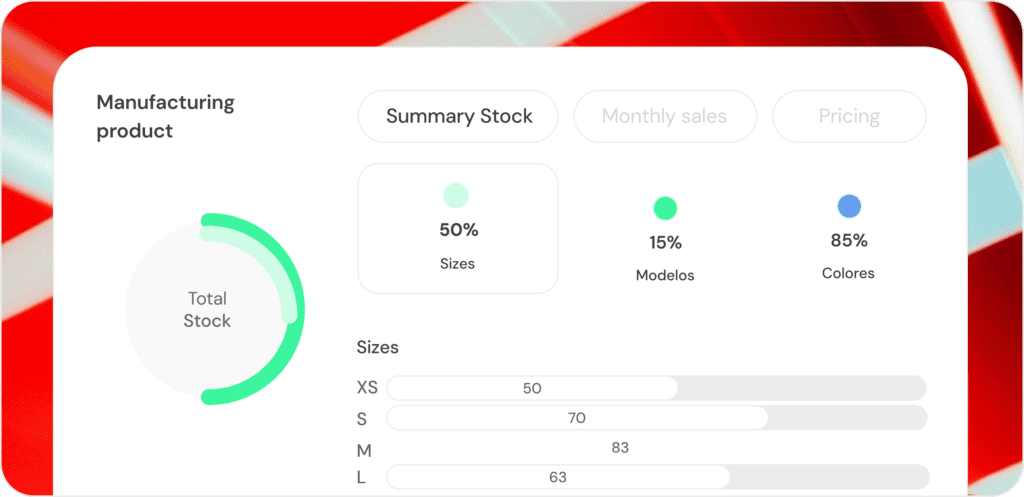Viewport: 1024px width, 497px height.
Task: Click the L size bar showing 63
Action: pyautogui.click(x=558, y=478)
